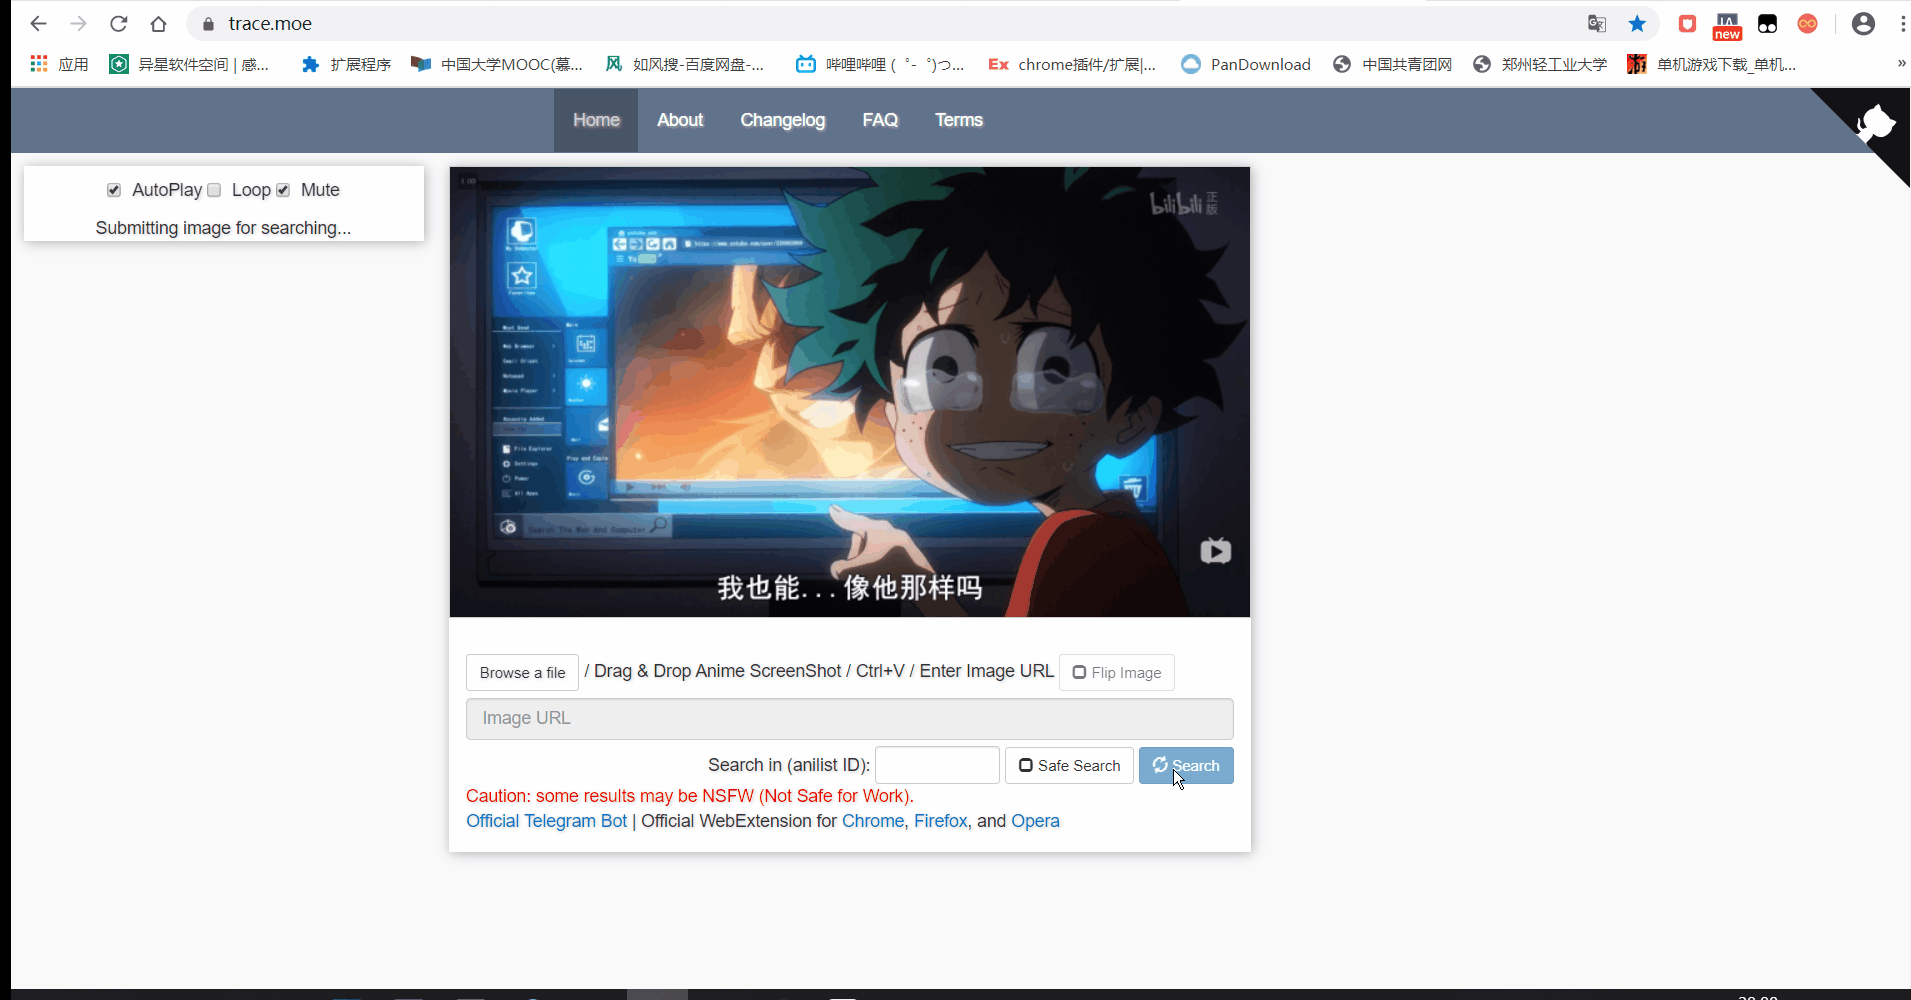The height and width of the screenshot is (1000, 1911).
Task: Switch to the About page
Action: [680, 120]
